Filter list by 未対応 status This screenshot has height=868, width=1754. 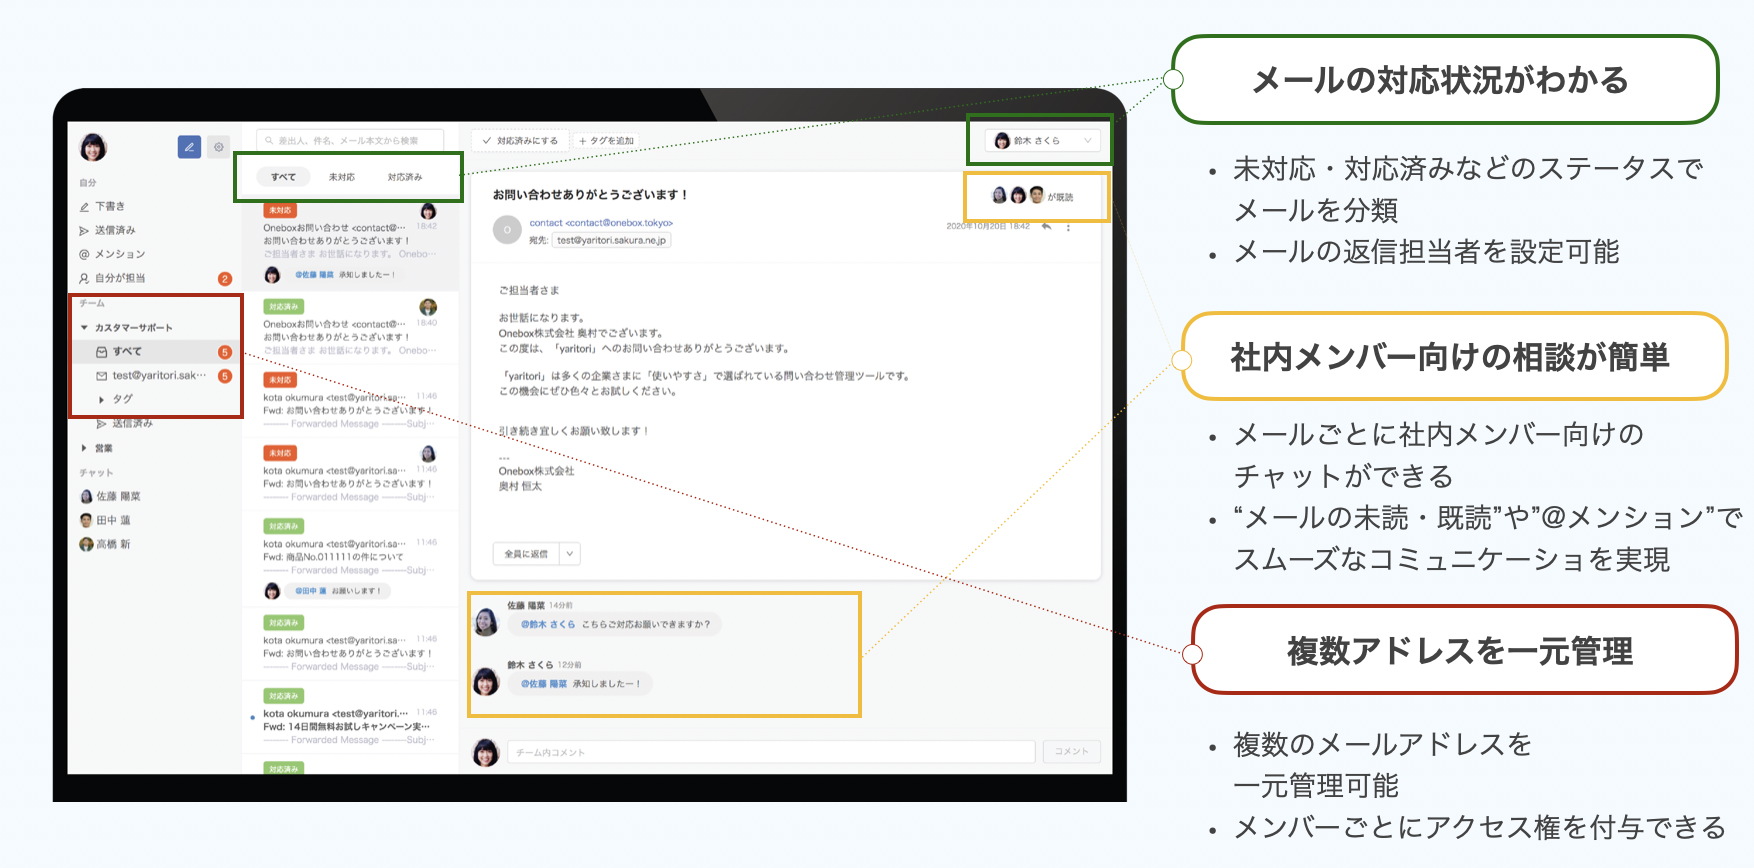pyautogui.click(x=342, y=177)
